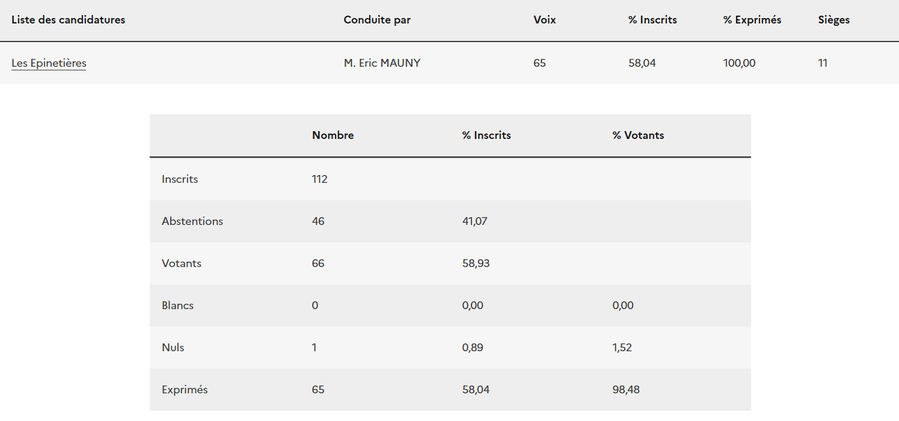The width and height of the screenshot is (899, 421).
Task: Click the Liste des candidatures column header
Action: tap(68, 20)
